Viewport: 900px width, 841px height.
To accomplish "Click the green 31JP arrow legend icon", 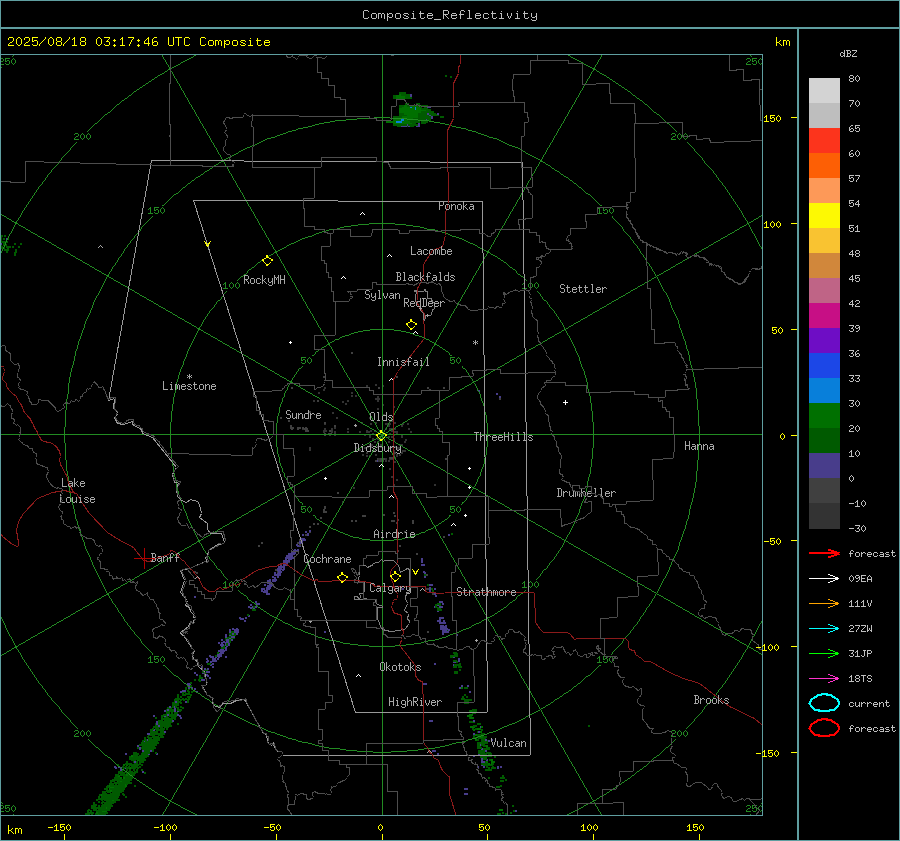I will pyautogui.click(x=824, y=653).
